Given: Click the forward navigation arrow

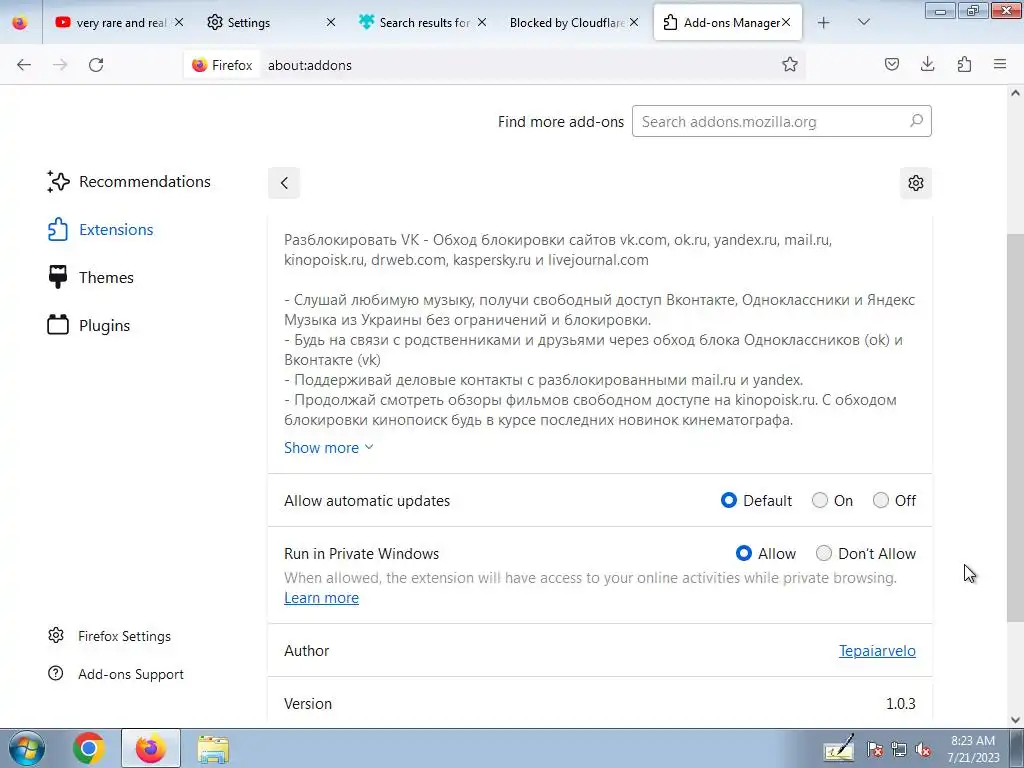Looking at the screenshot, I should coord(60,65).
